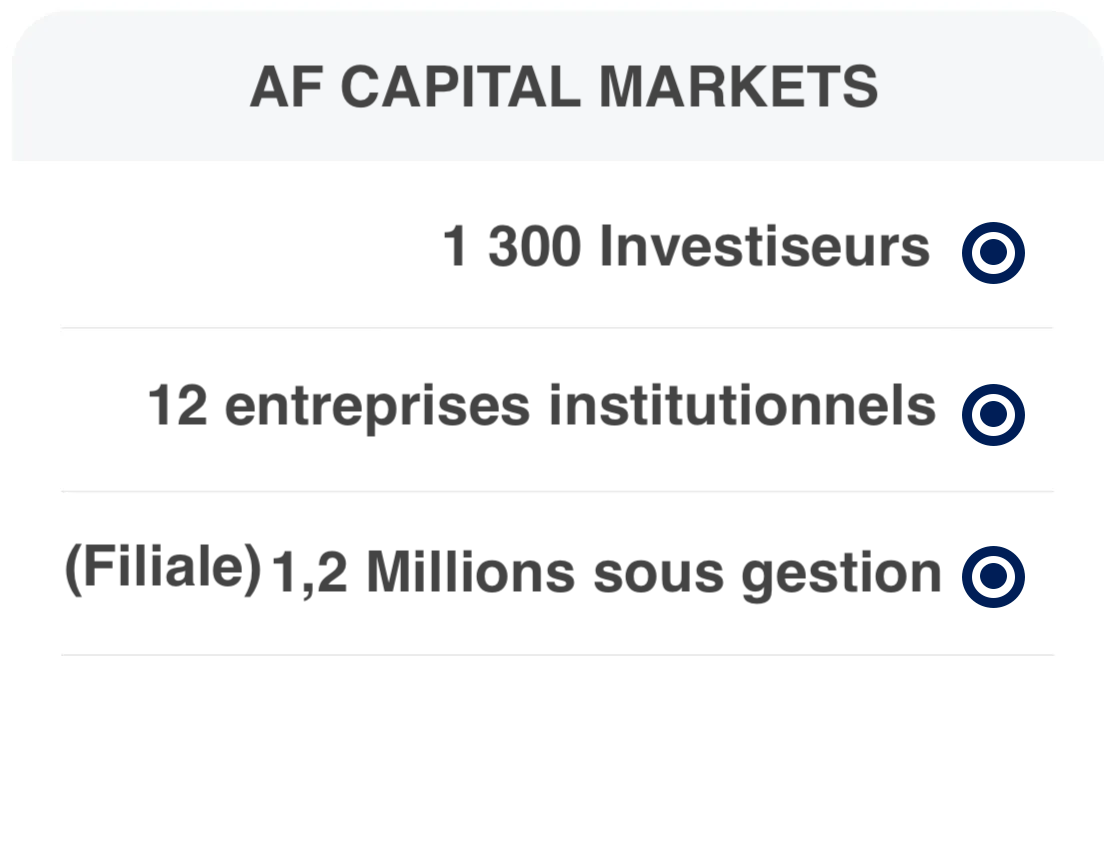Choose the radio icon next to "12 entreprises institutionnels"

pyautogui.click(x=993, y=414)
